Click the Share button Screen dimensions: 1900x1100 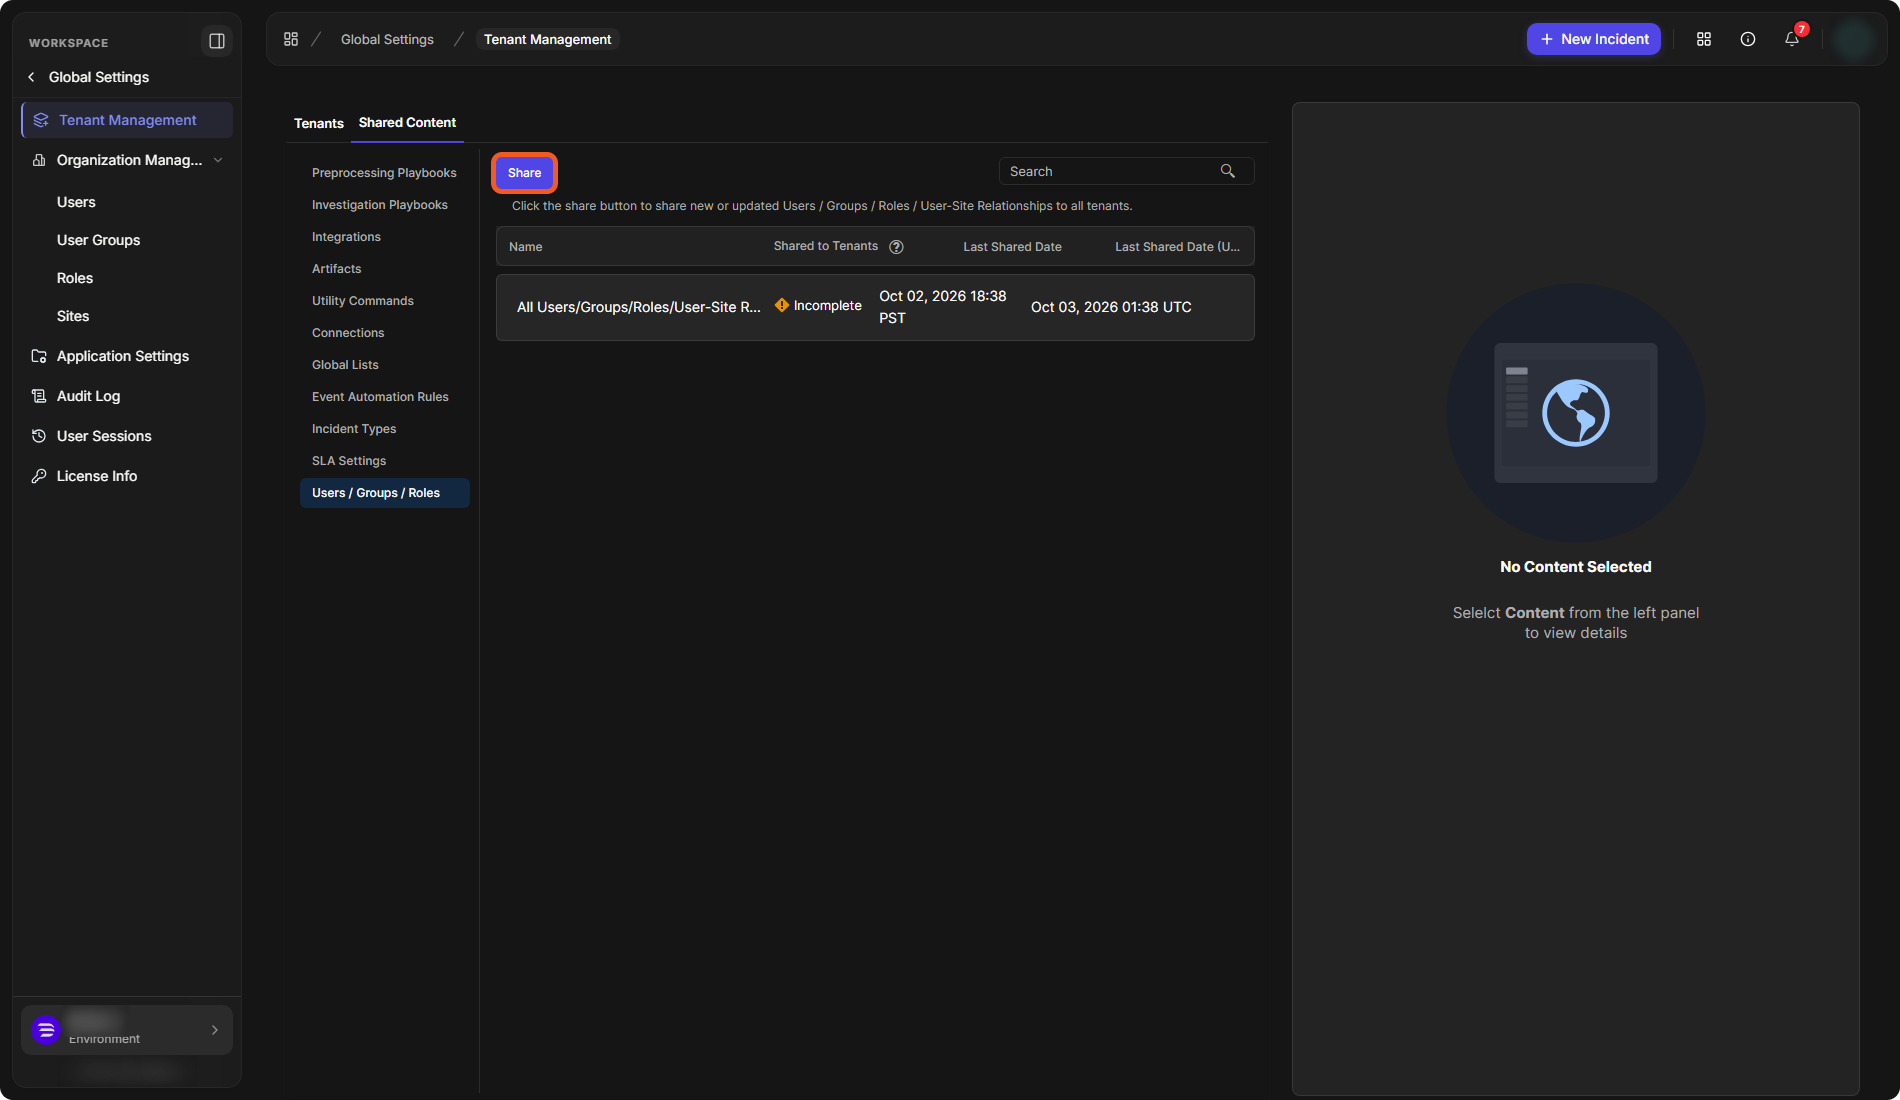click(524, 173)
